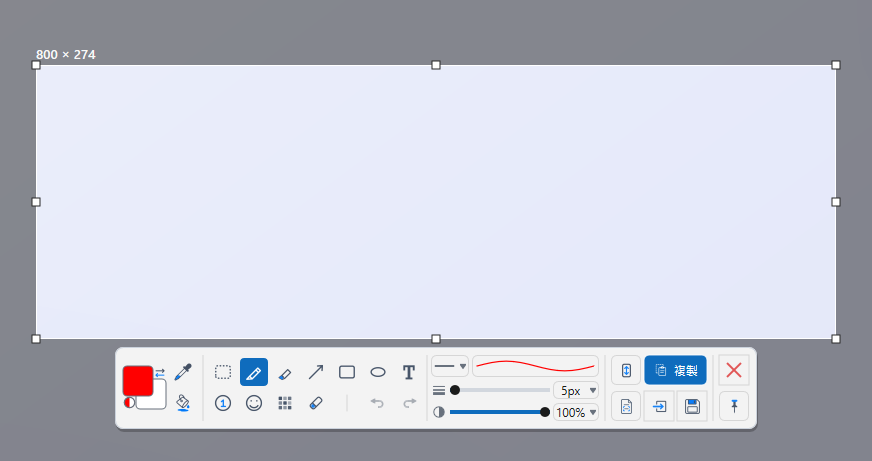Send capture with the right-arrow-into-box icon
The image size is (872, 461).
(659, 407)
